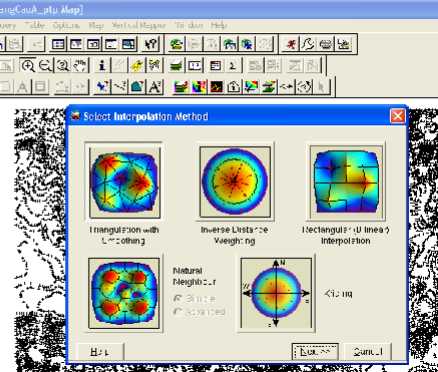
Task: Select the Text tool letter A icon
Action: click(22, 87)
